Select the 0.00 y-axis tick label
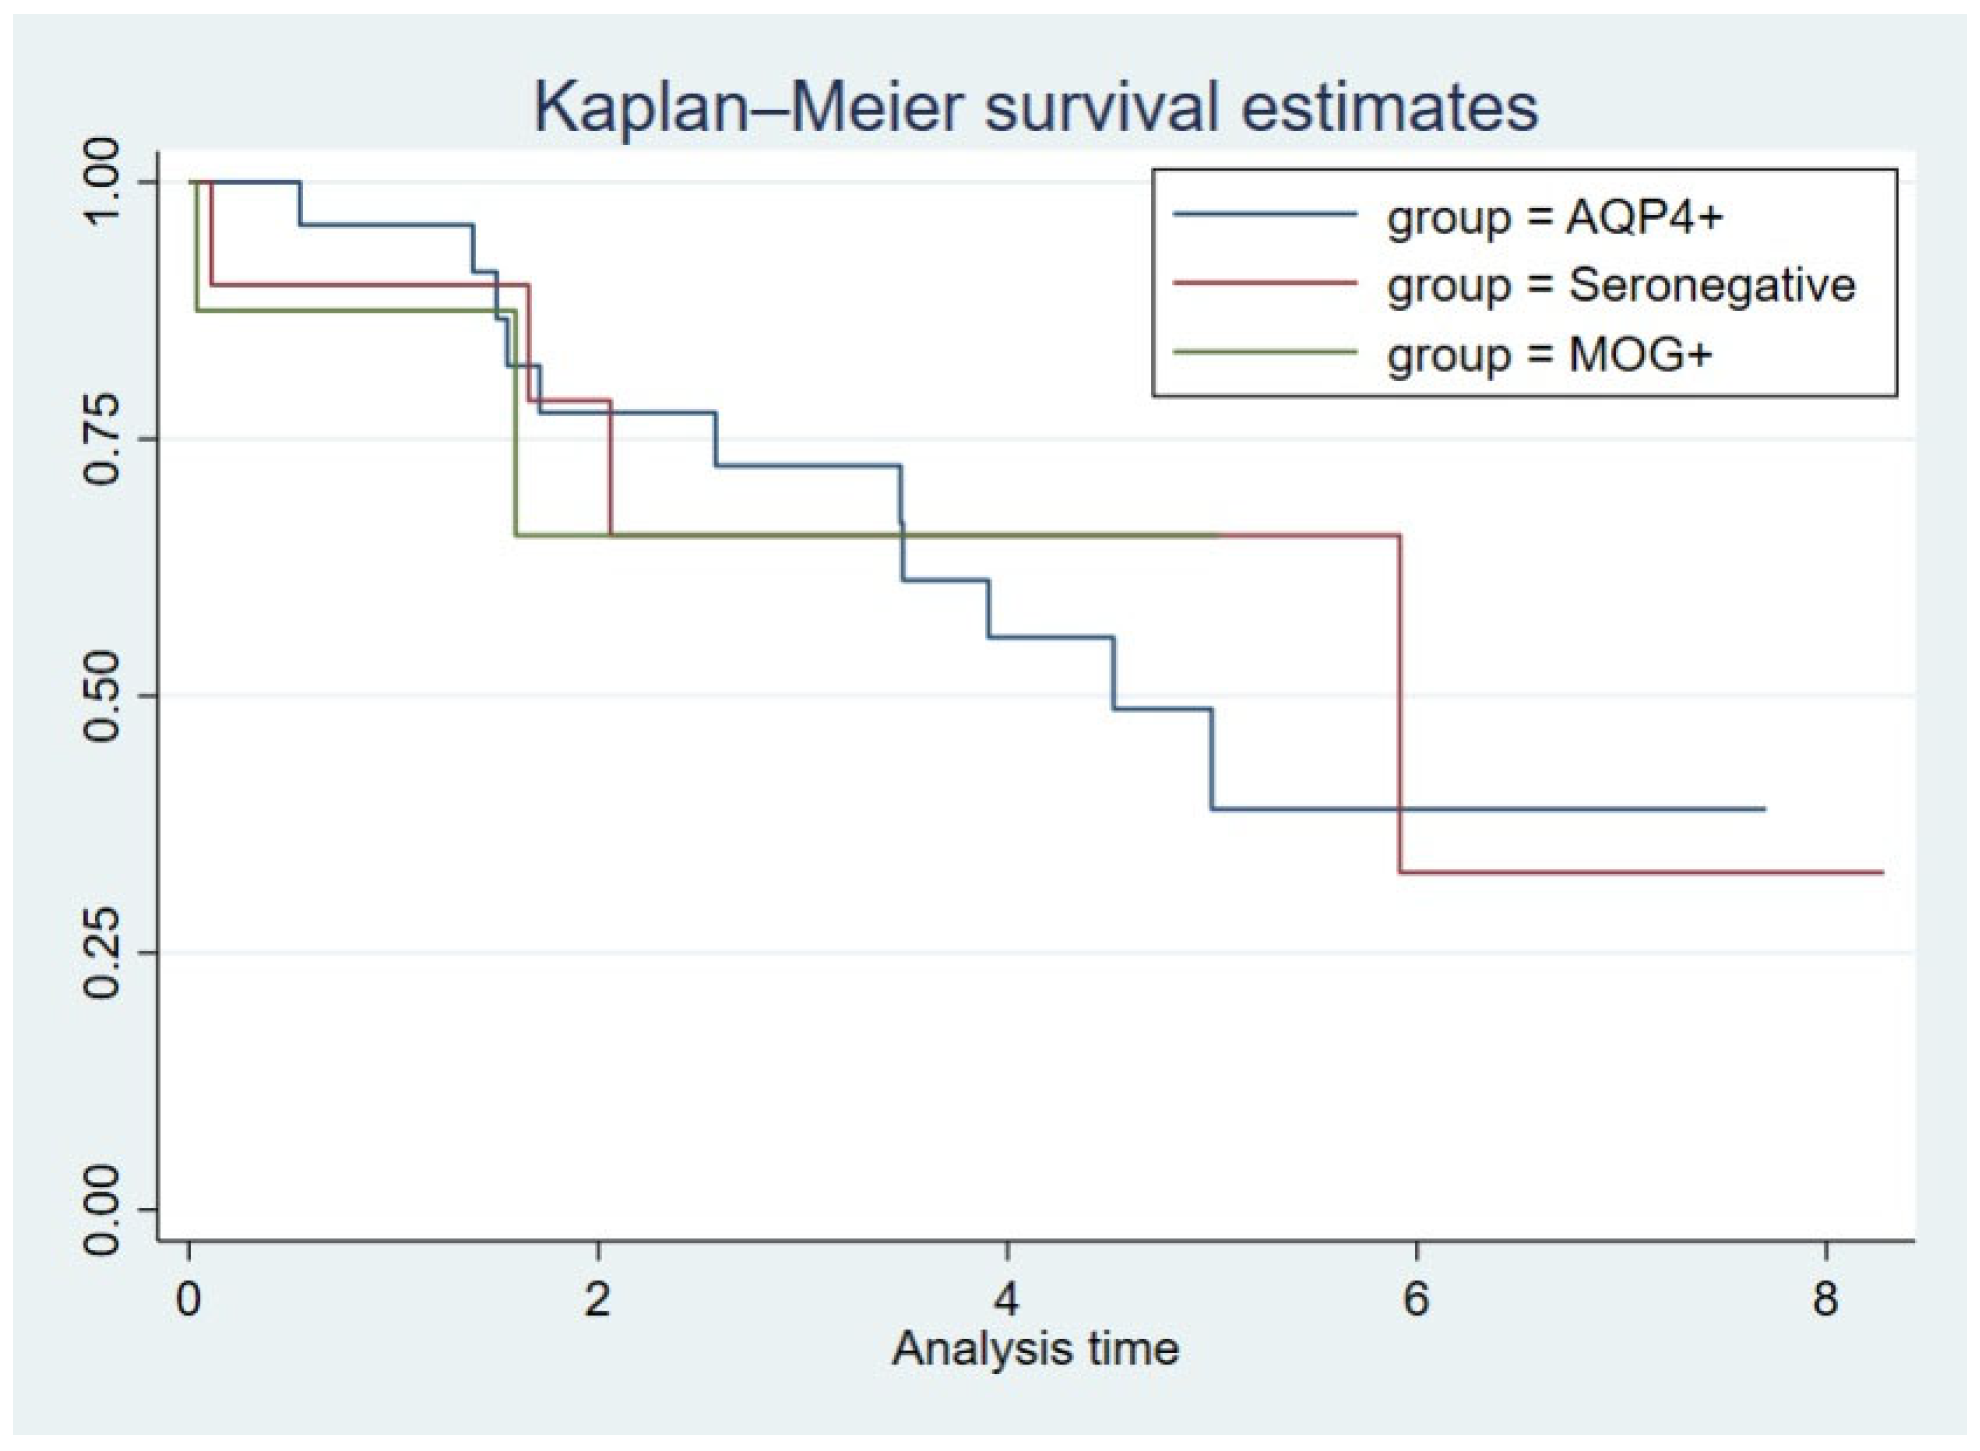Image resolution: width=1980 pixels, height=1451 pixels. point(102,1210)
